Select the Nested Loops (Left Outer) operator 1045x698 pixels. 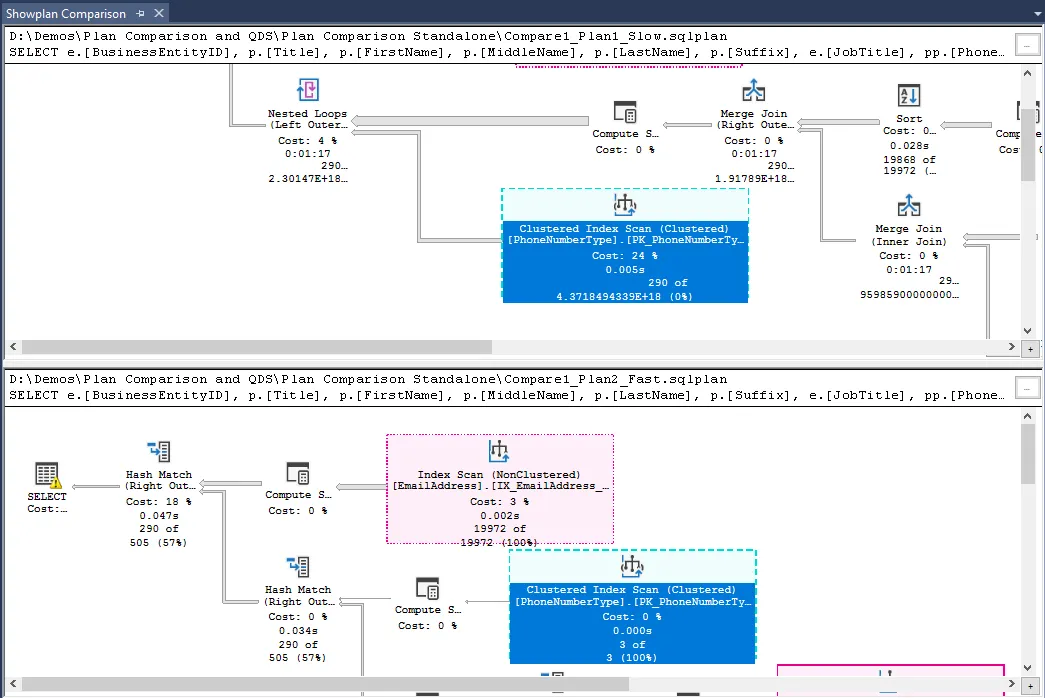(307, 90)
